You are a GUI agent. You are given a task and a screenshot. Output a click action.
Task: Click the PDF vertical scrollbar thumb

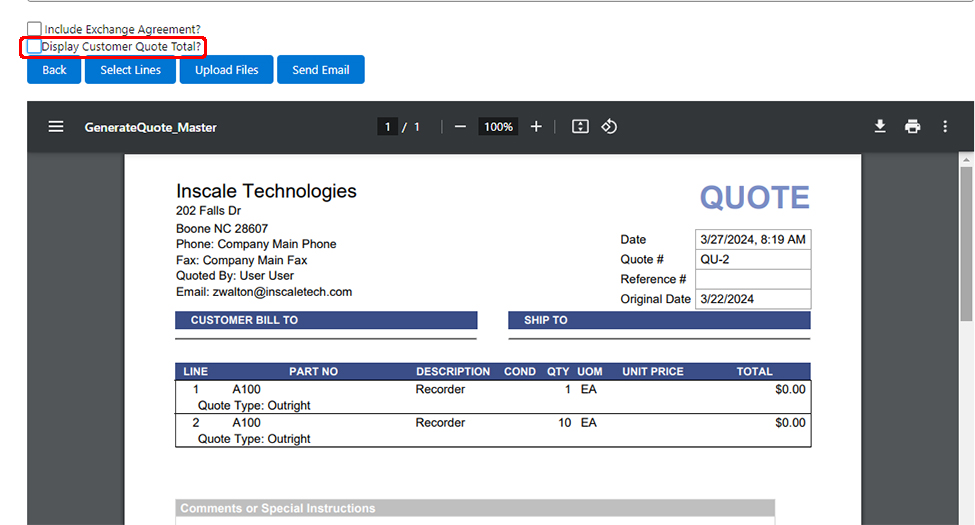(x=966, y=243)
